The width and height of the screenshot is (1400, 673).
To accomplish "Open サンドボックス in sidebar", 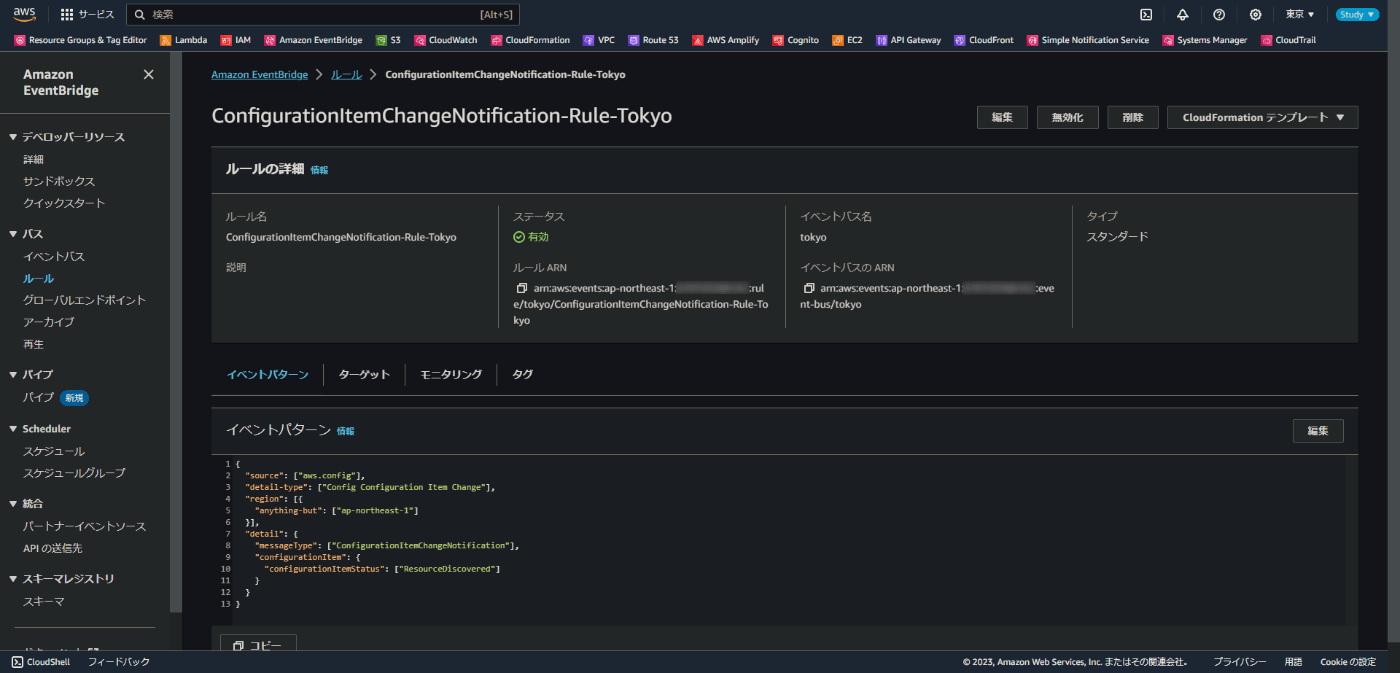I will [59, 182].
